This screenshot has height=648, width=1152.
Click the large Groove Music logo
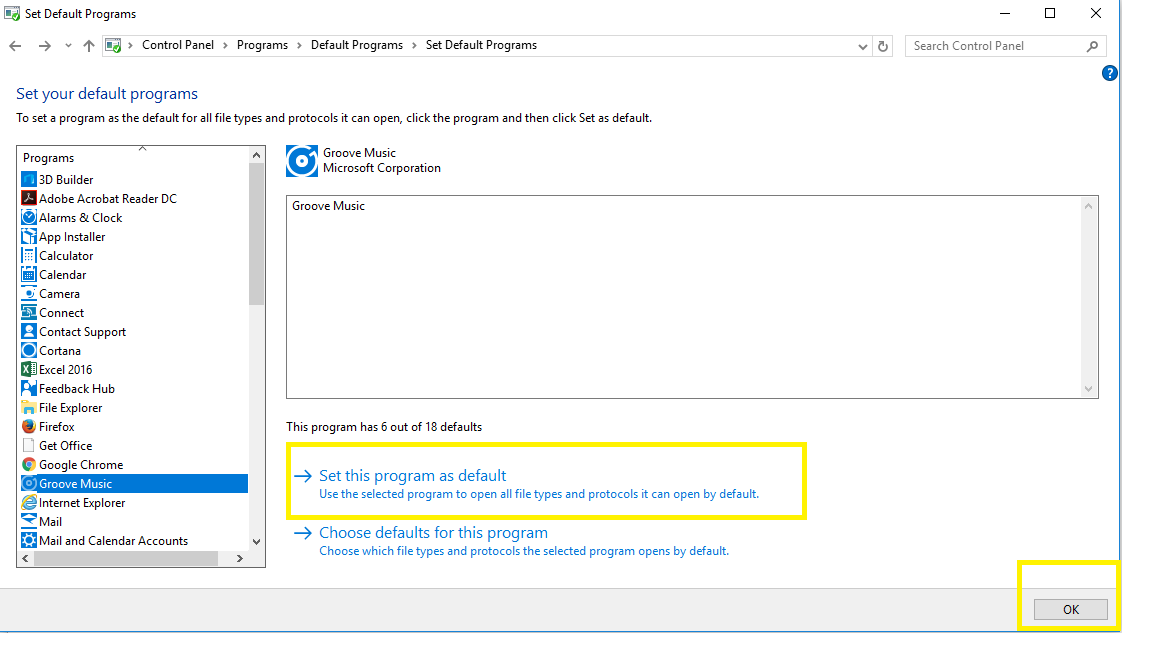point(302,161)
